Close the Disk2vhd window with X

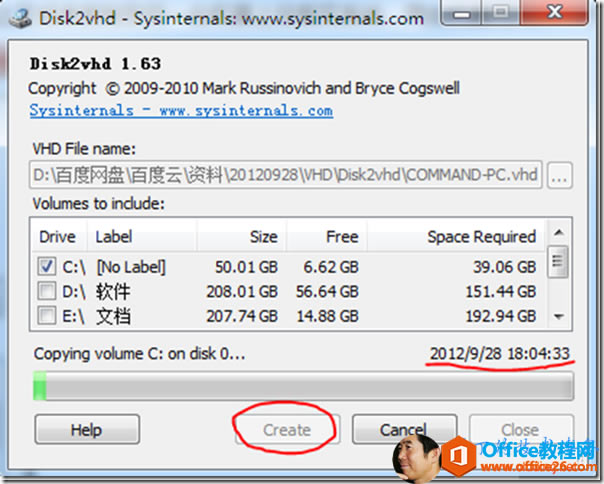(554, 12)
